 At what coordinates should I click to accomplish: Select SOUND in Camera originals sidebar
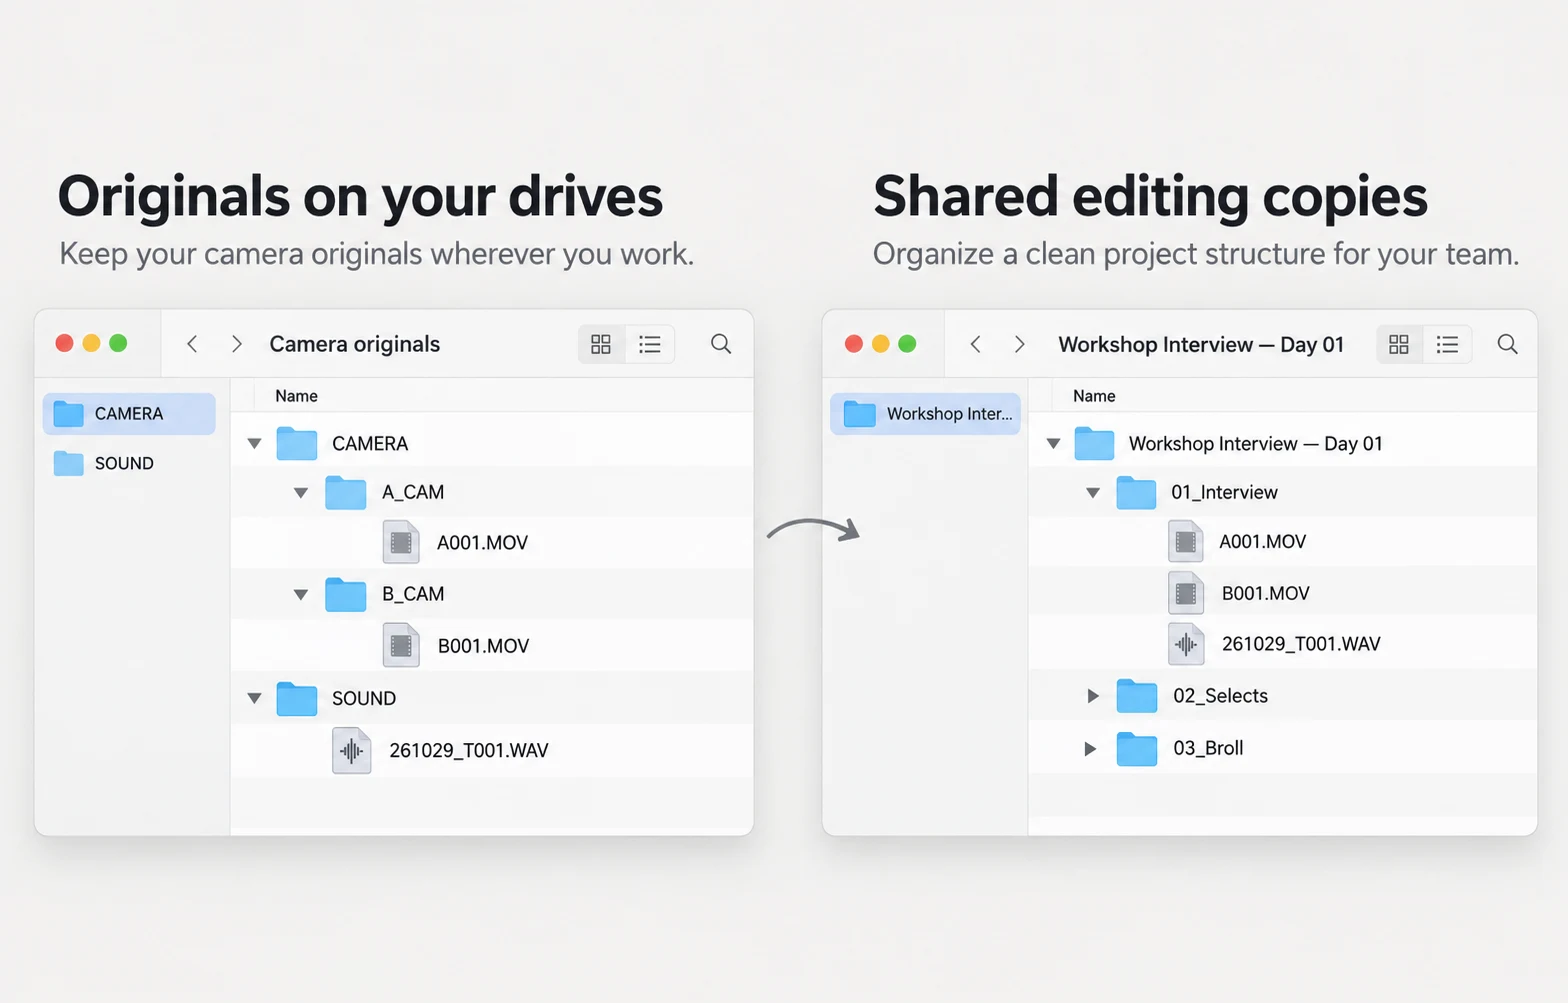[x=129, y=463]
